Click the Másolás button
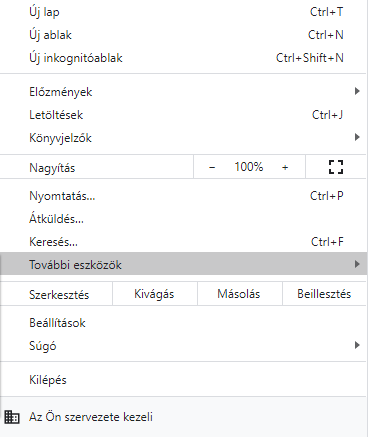 pyautogui.click(x=239, y=294)
